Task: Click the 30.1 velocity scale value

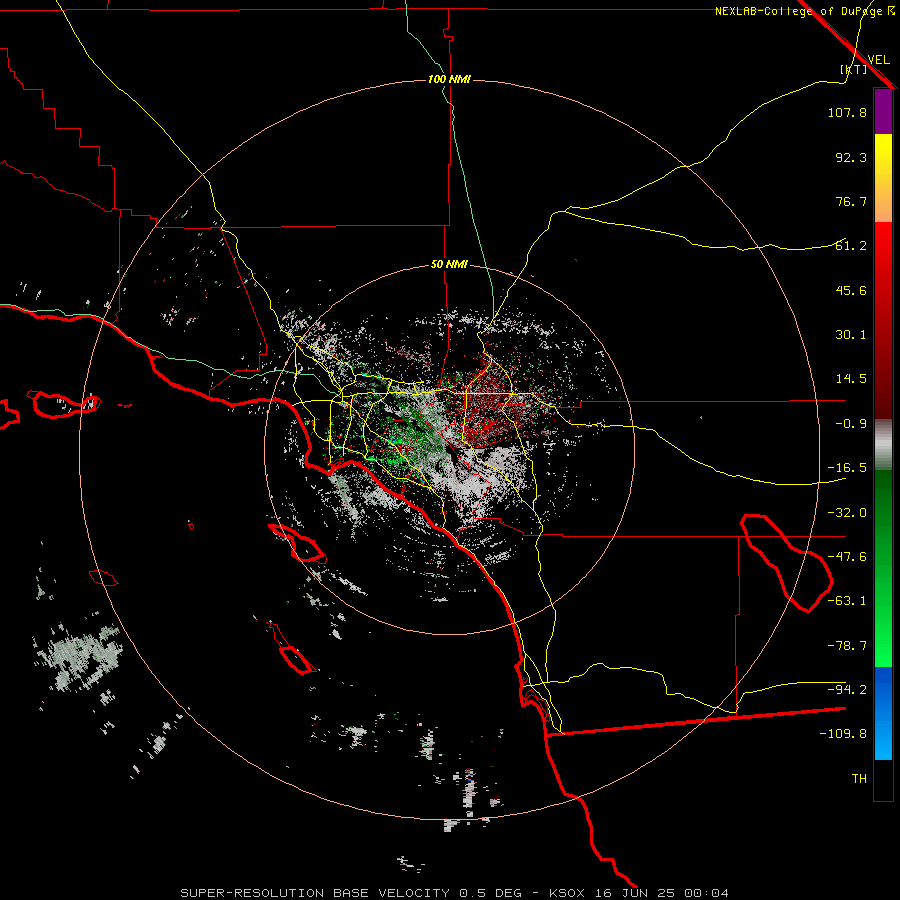Action: click(851, 335)
